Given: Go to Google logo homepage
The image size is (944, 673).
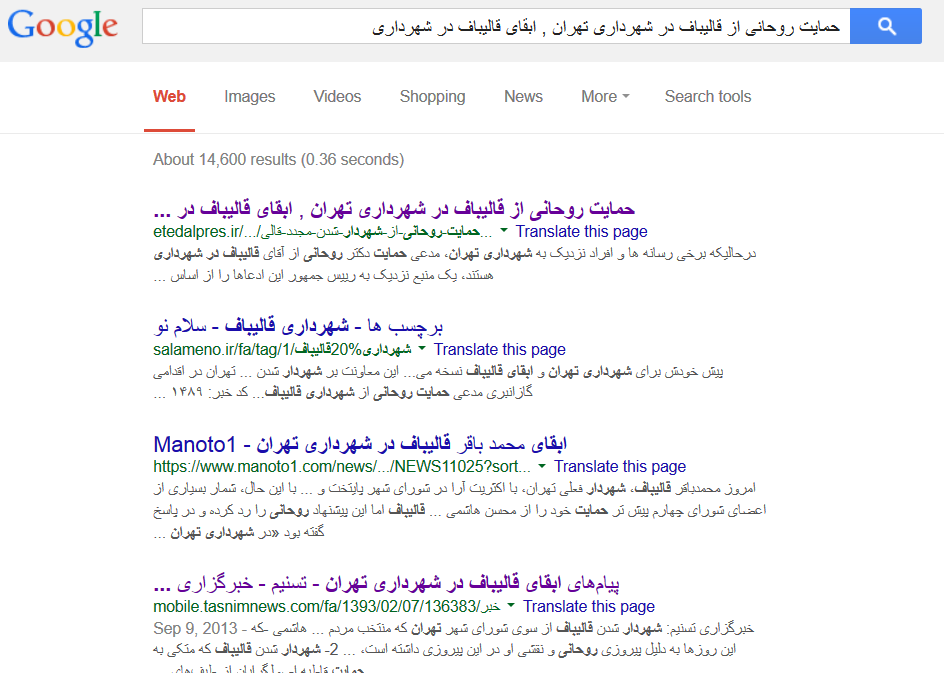Looking at the screenshot, I should 63,27.
